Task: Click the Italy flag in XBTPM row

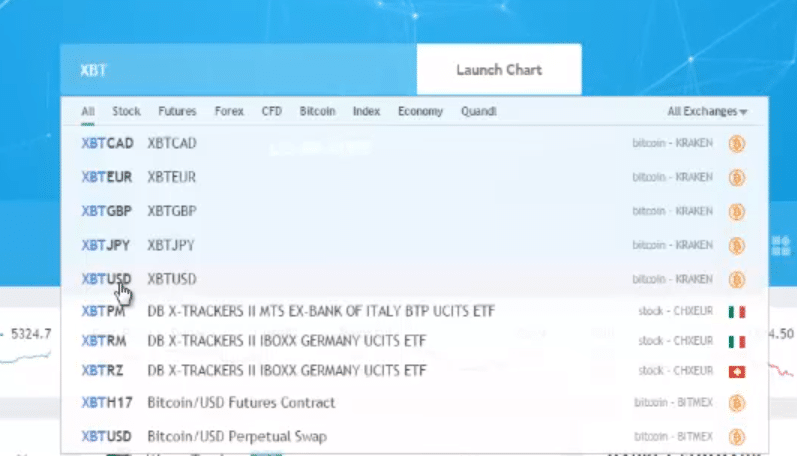Action: (x=737, y=312)
